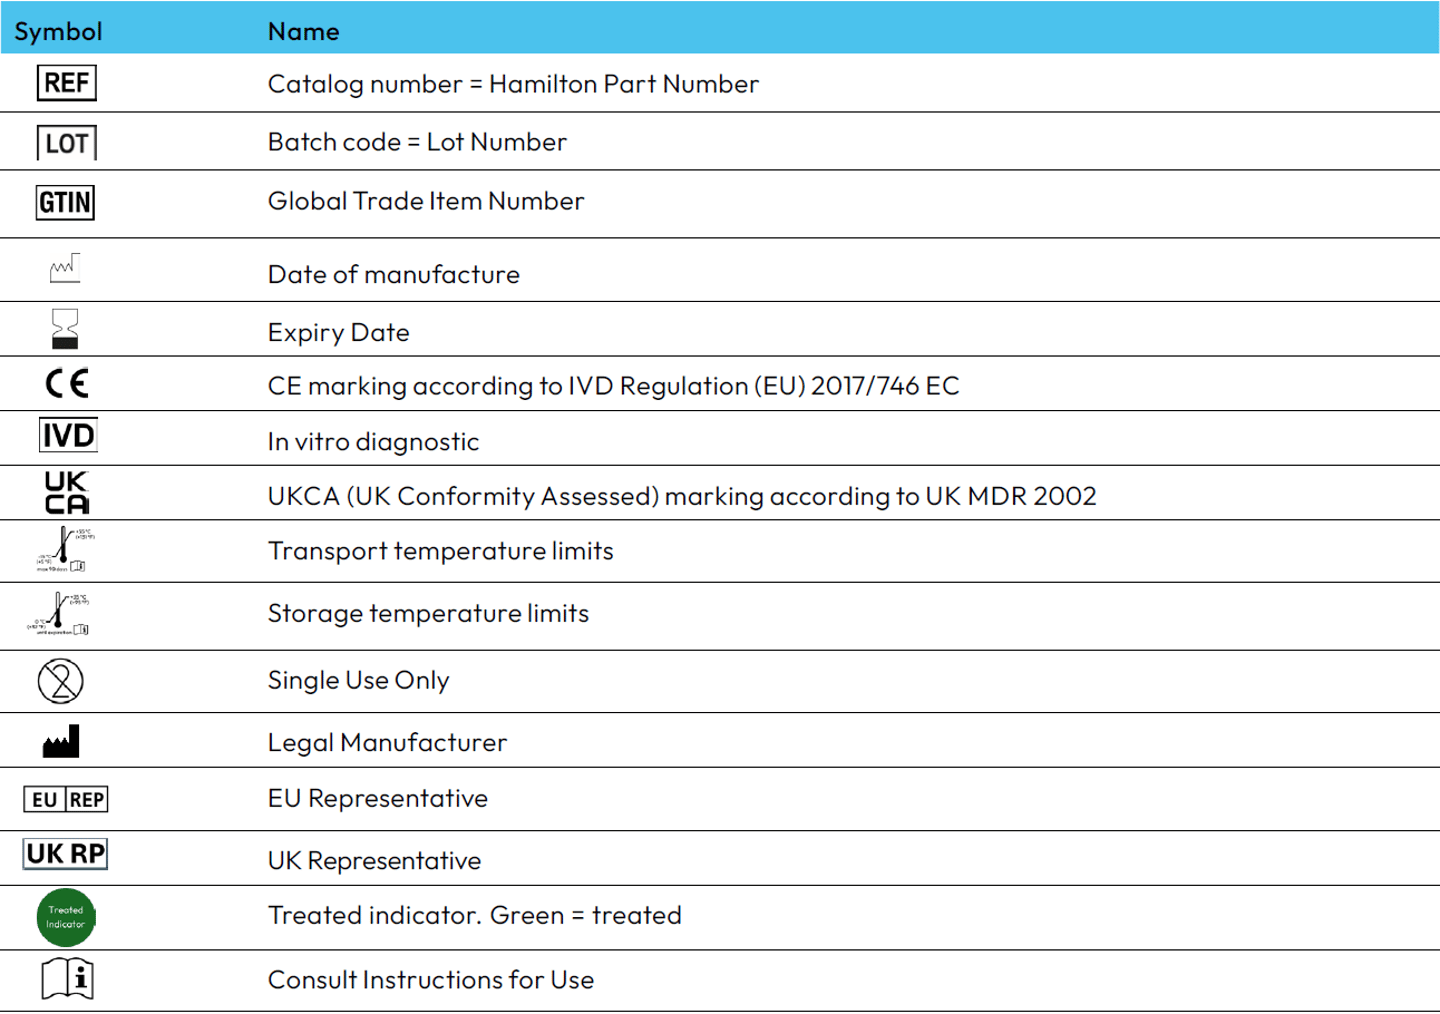Image resolution: width=1440 pixels, height=1014 pixels.
Task: Click the crossed-out 2 single use icon
Action: [61, 681]
